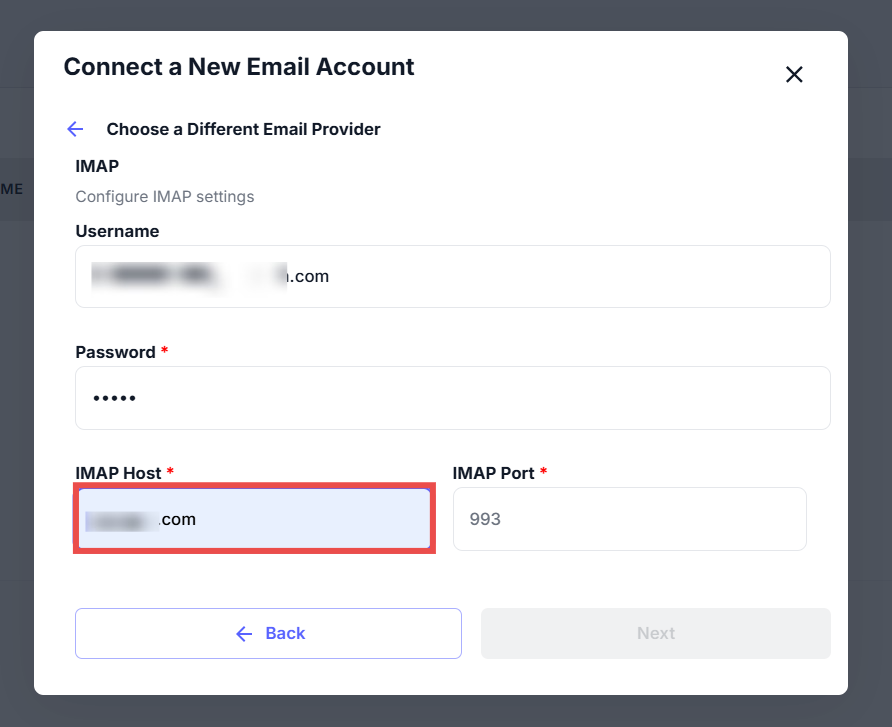Click the bold IMAP section heading
Image resolution: width=892 pixels, height=727 pixels.
point(97,166)
